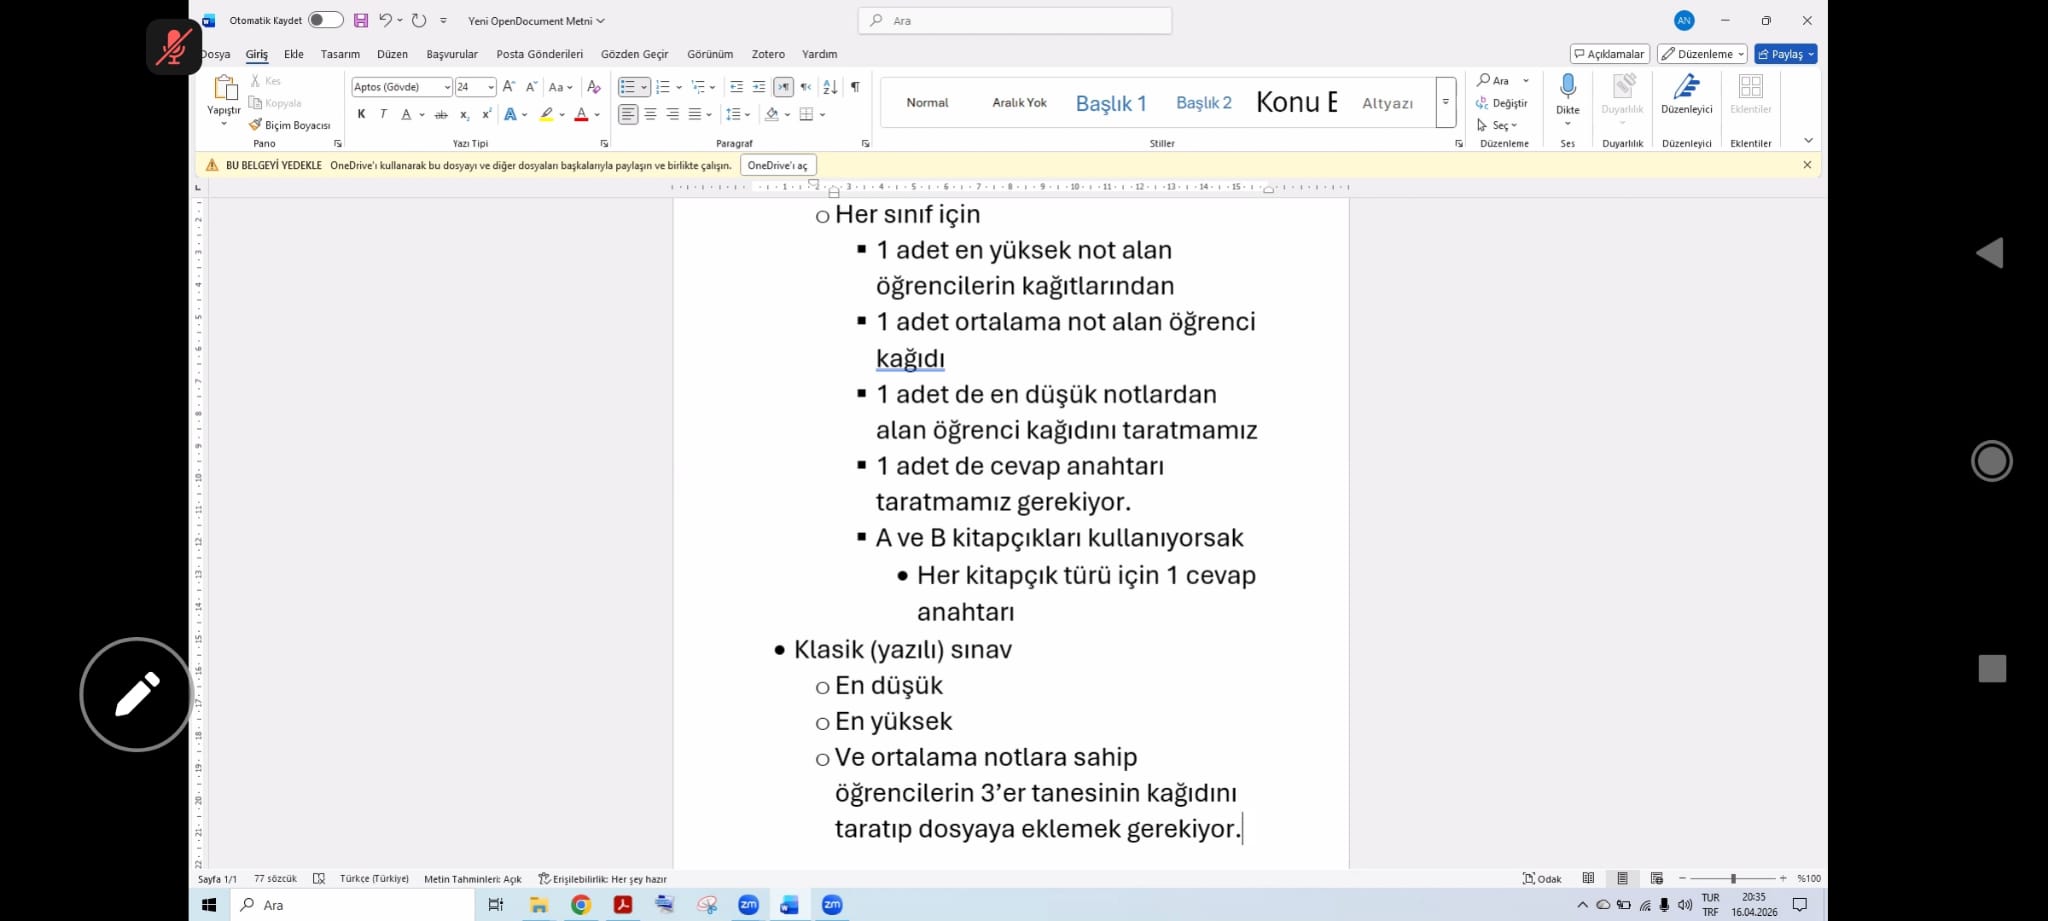Open Düzenleyici editor tool
The width and height of the screenshot is (2048, 921).
[1686, 93]
